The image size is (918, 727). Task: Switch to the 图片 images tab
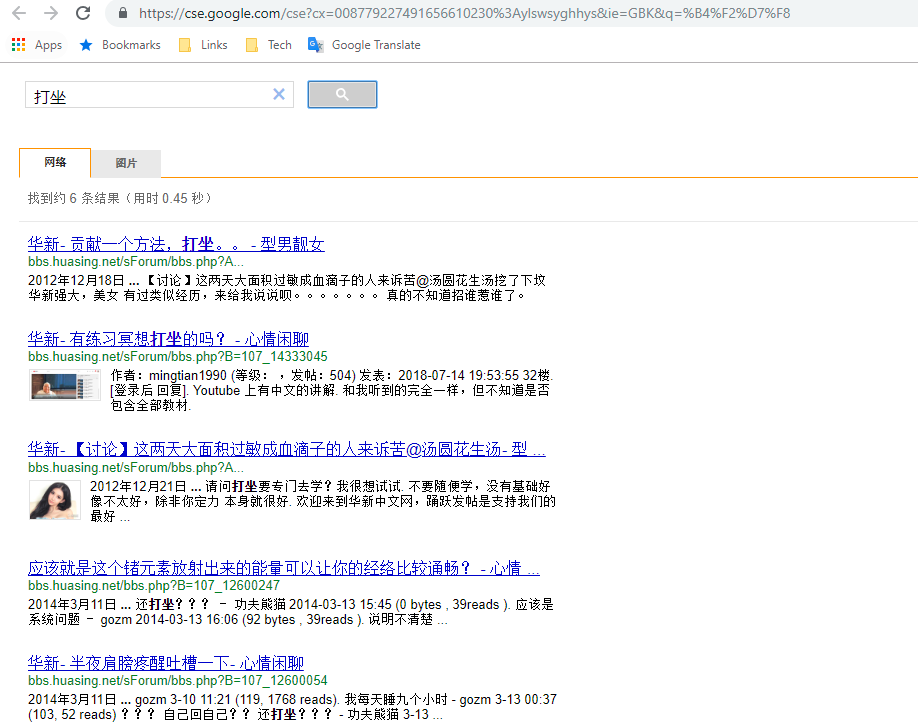[126, 164]
